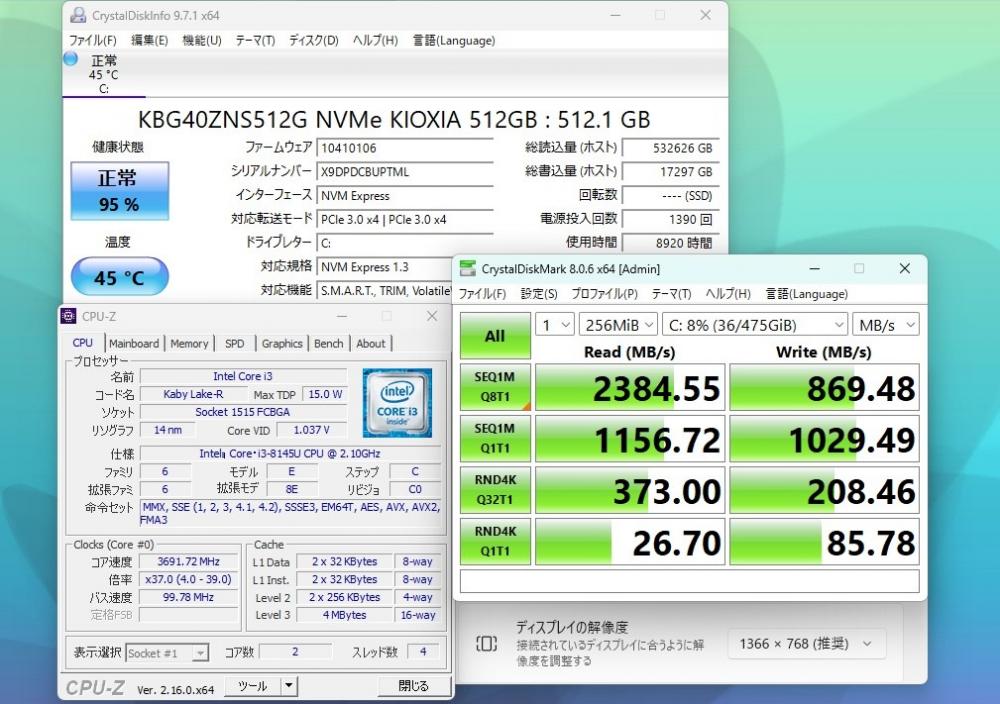Click the KBG40ZNS512G drive model heading
This screenshot has height=704, width=1000.
pyautogui.click(x=394, y=119)
